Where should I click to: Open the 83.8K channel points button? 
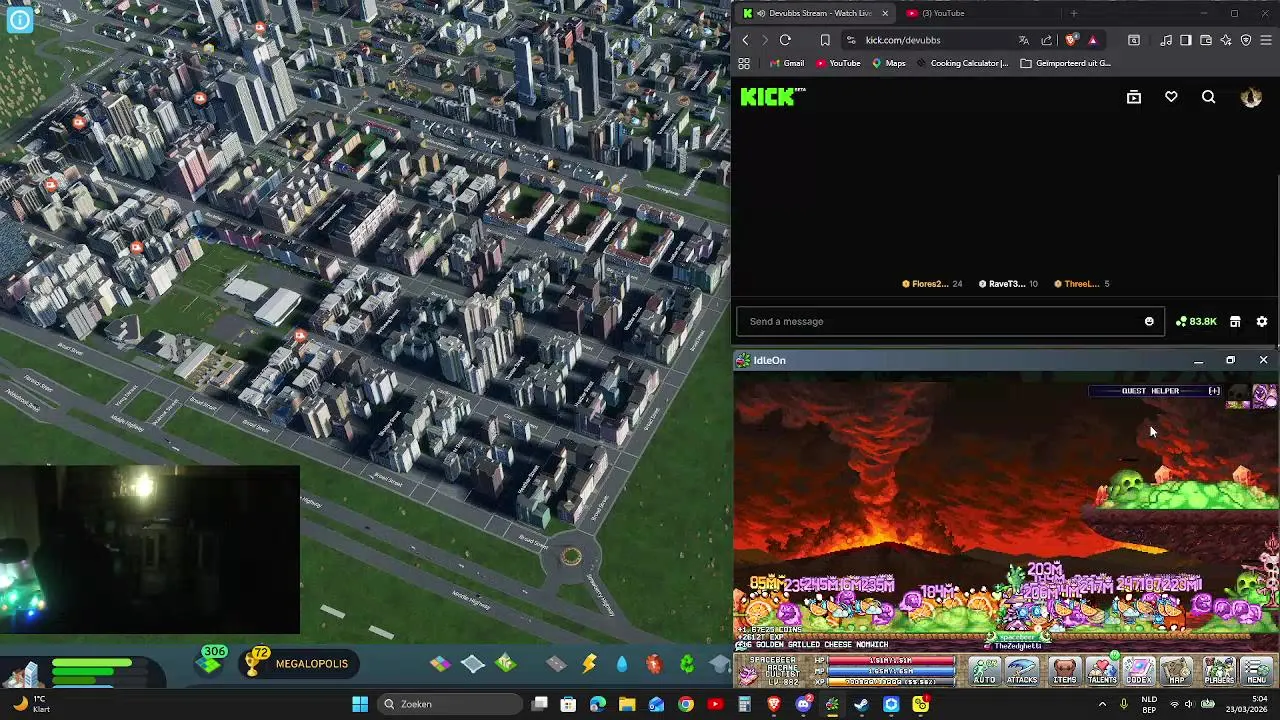tap(1196, 321)
